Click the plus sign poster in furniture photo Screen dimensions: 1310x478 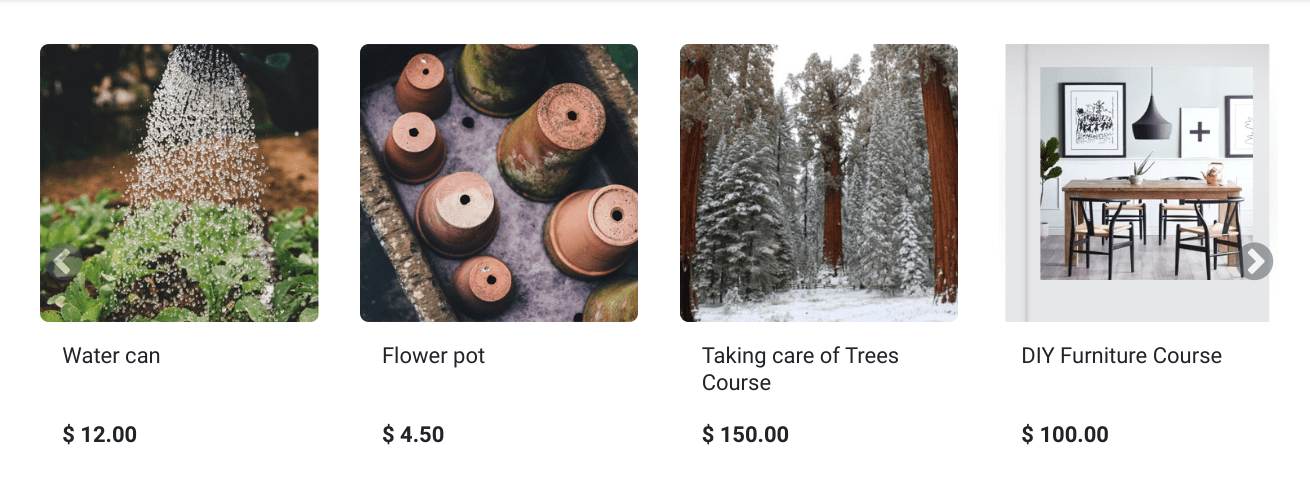(1200, 132)
